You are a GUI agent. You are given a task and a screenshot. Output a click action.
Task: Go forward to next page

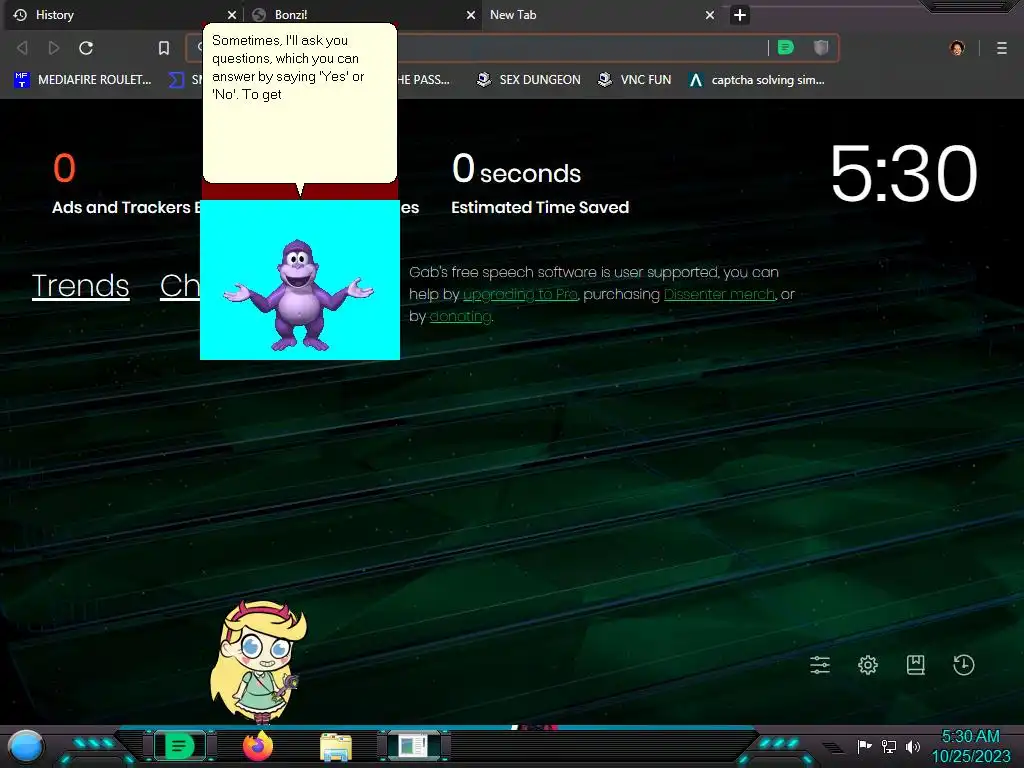54,48
